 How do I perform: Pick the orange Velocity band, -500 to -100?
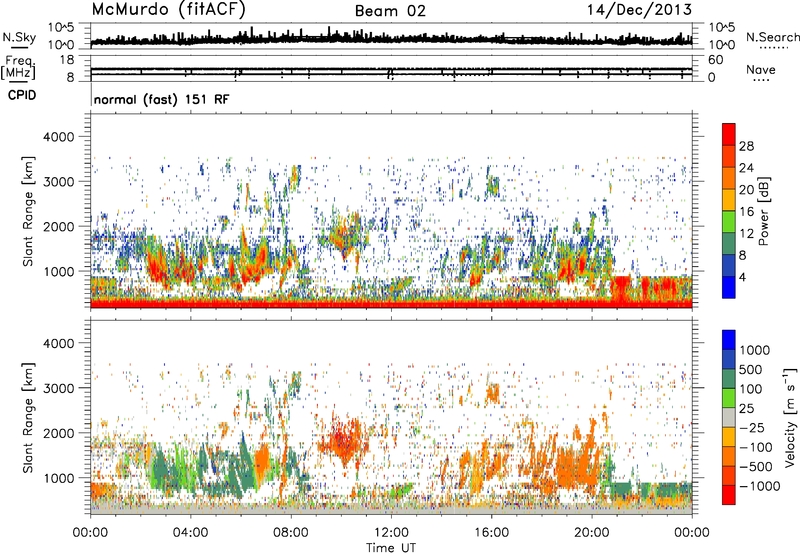pyautogui.click(x=729, y=456)
